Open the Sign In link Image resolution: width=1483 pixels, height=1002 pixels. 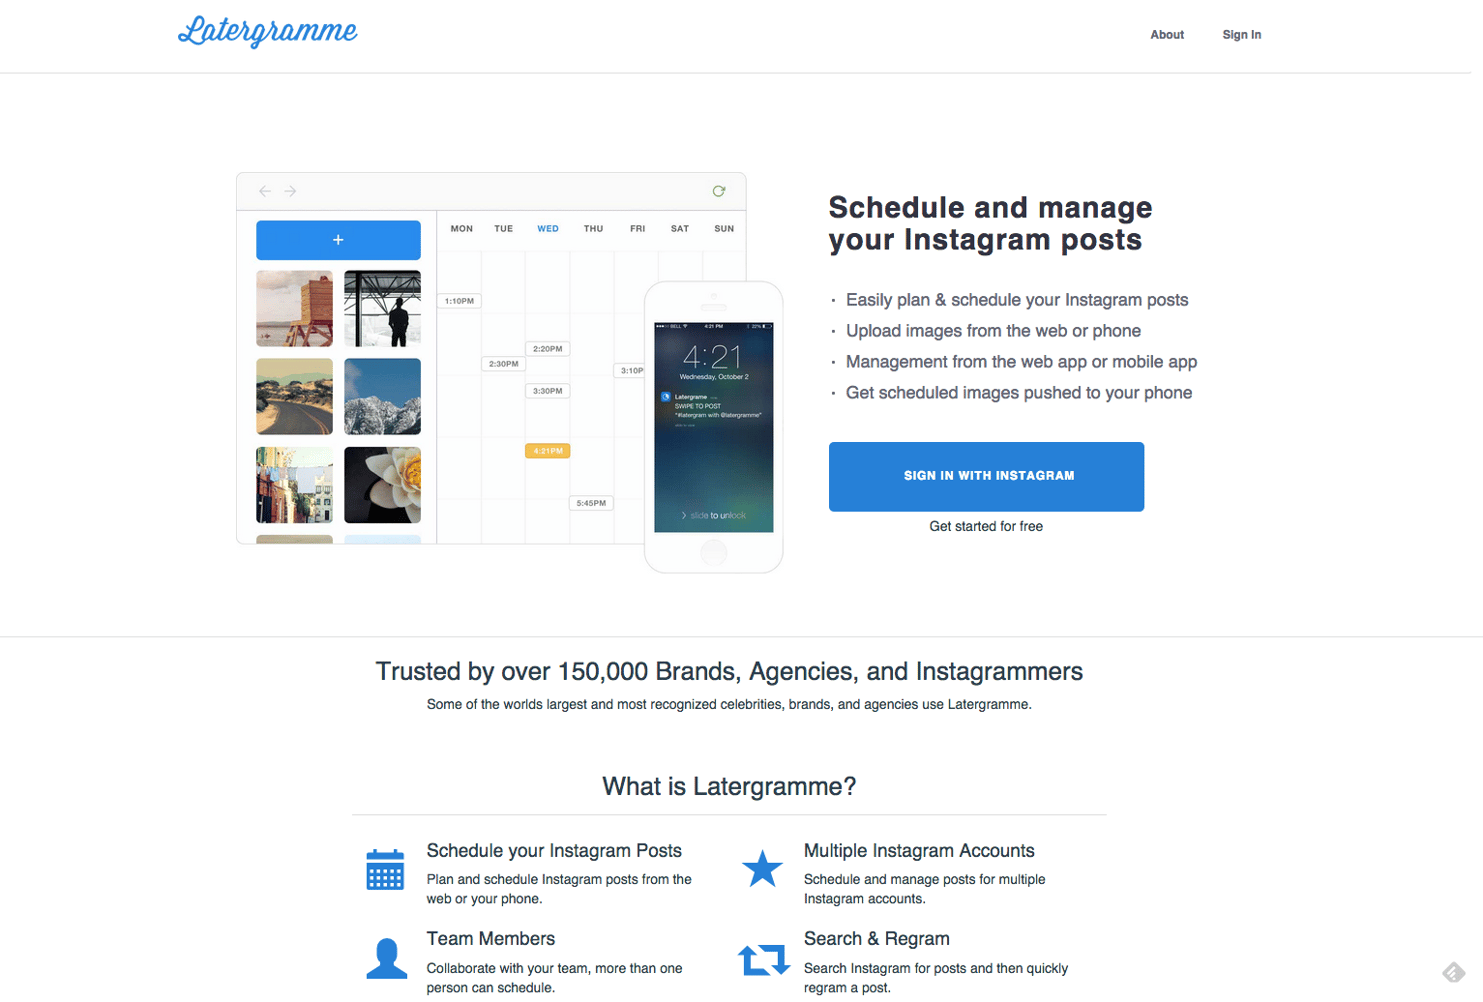click(x=1242, y=35)
